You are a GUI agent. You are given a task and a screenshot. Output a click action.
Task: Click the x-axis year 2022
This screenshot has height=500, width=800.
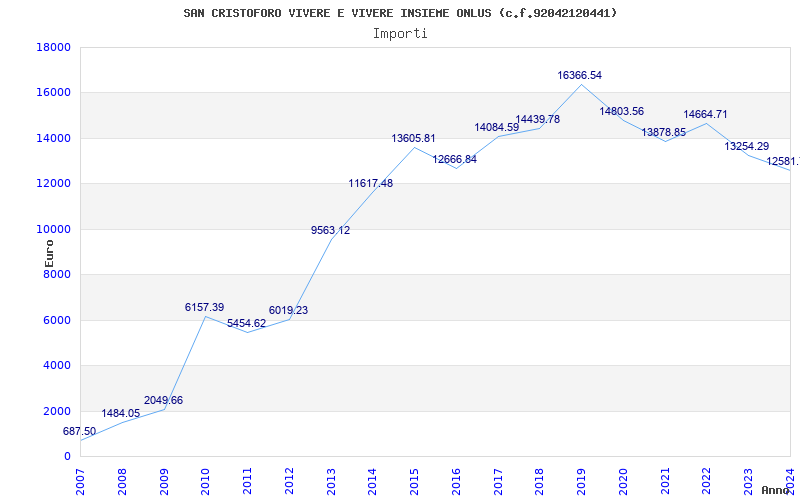[x=707, y=482]
